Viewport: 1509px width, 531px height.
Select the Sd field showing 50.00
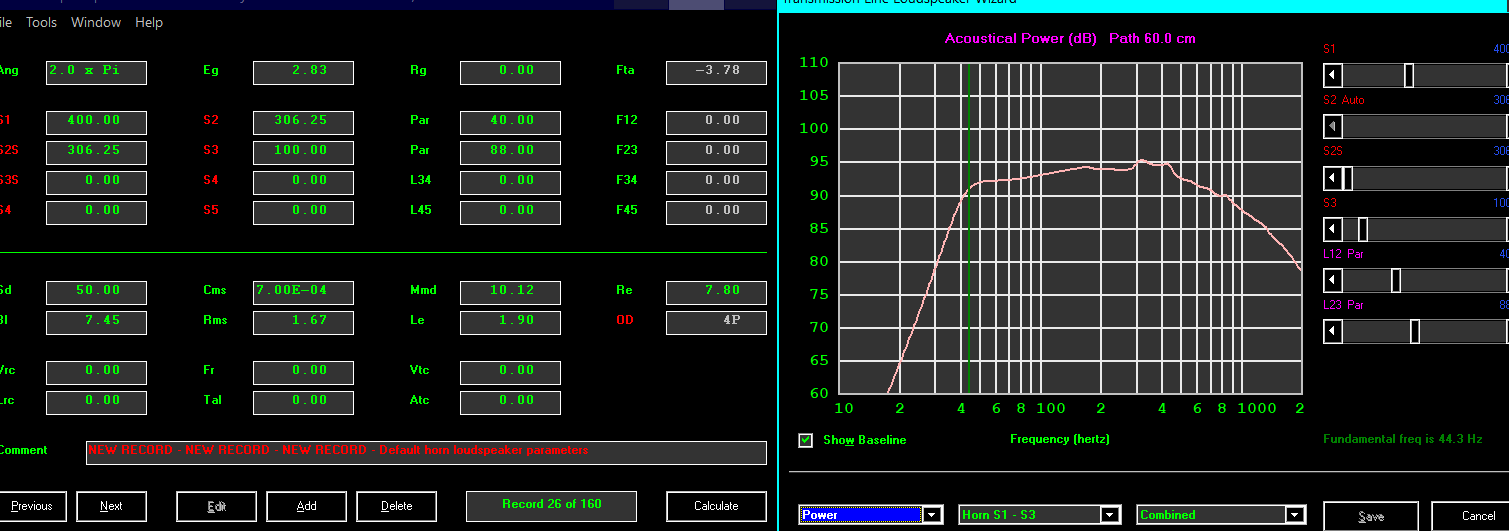pyautogui.click(x=96, y=292)
